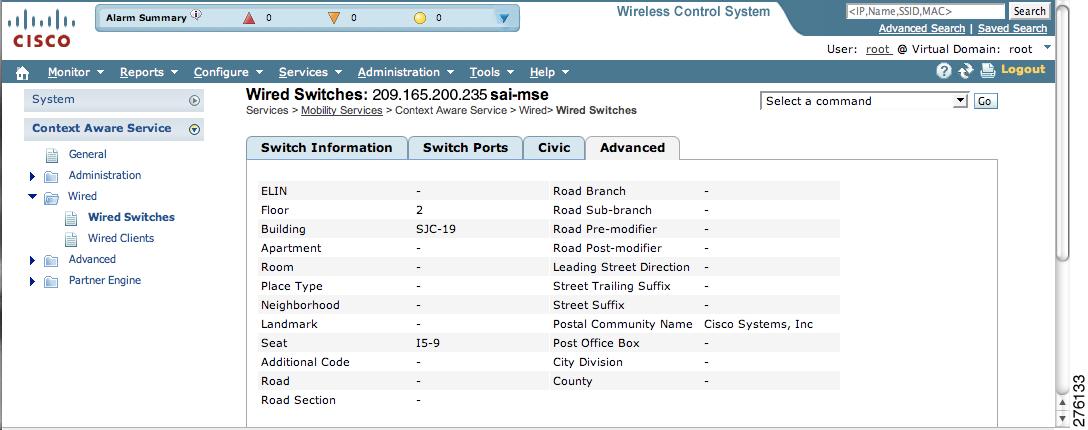Switch to the Civic tab
Screen dimensions: 1088x430
554,148
